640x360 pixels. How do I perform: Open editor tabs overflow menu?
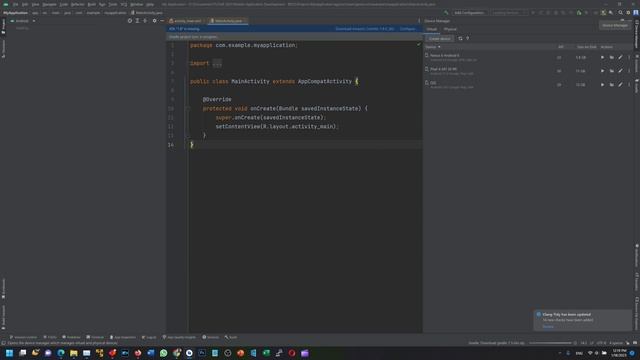coord(419,21)
